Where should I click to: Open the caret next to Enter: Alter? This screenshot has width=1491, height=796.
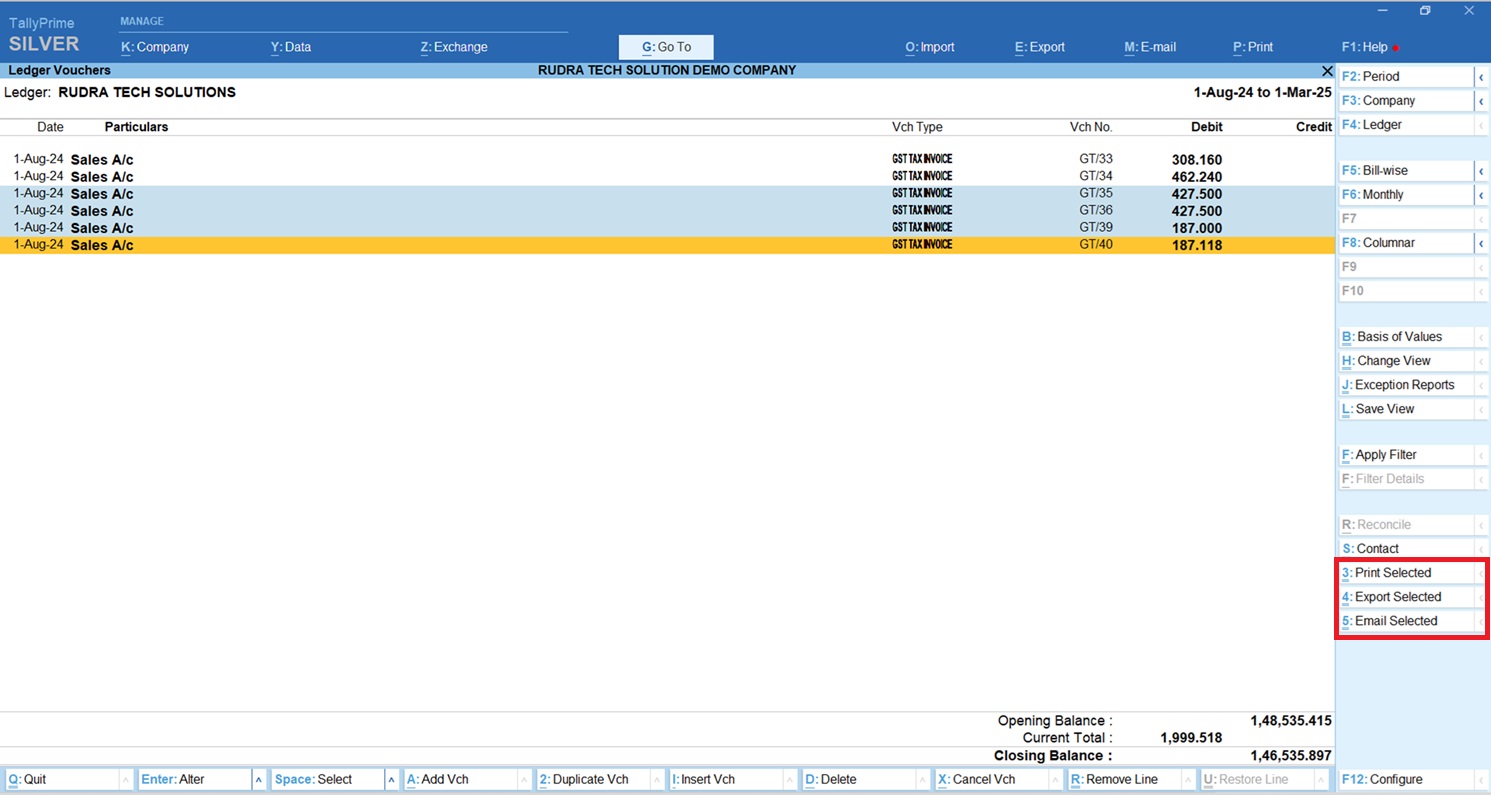[x=259, y=780]
